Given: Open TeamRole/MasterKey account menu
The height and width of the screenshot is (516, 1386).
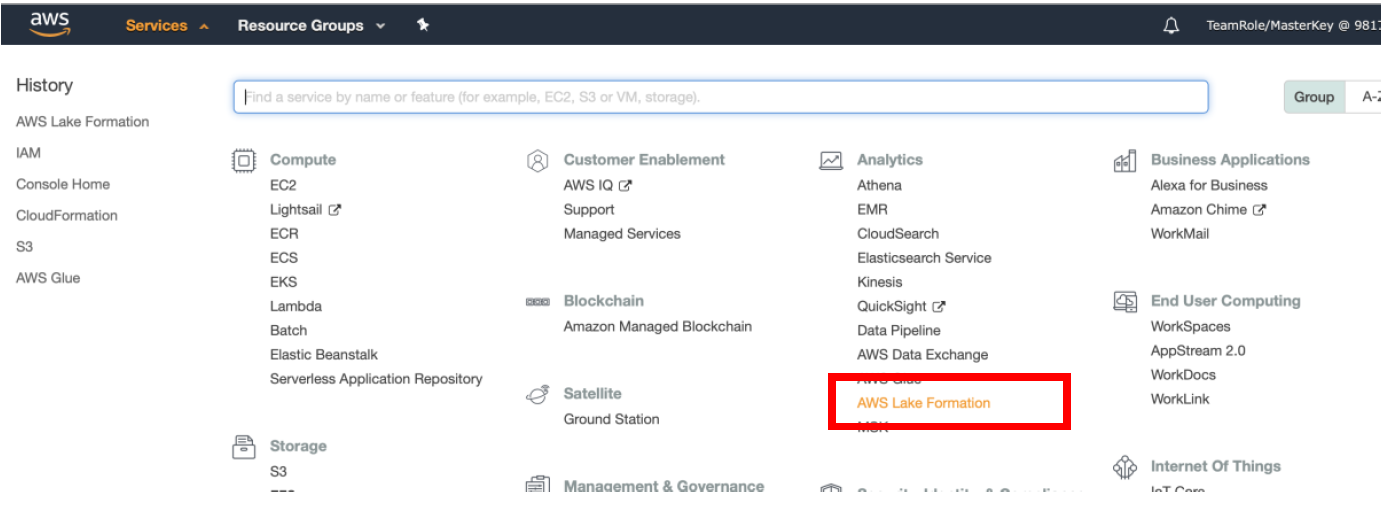Looking at the screenshot, I should (1293, 26).
